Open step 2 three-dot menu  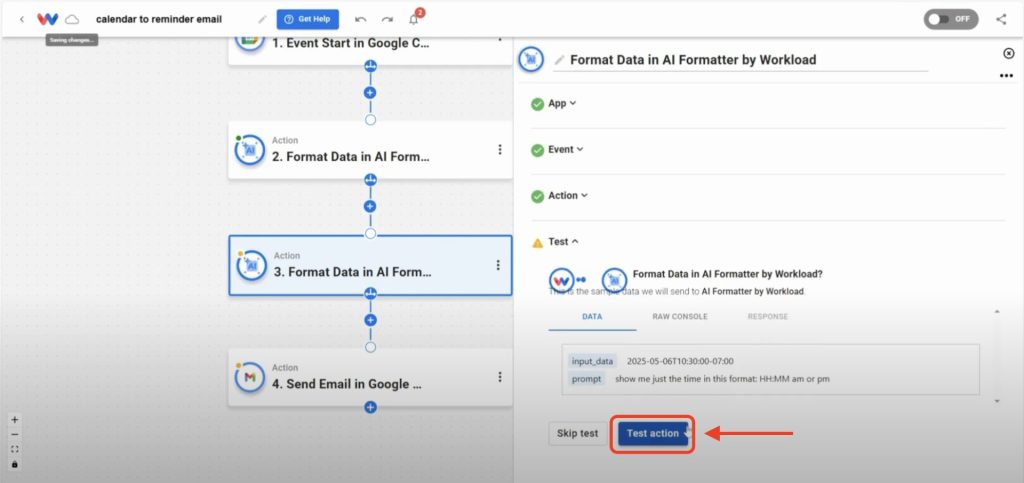coord(500,149)
